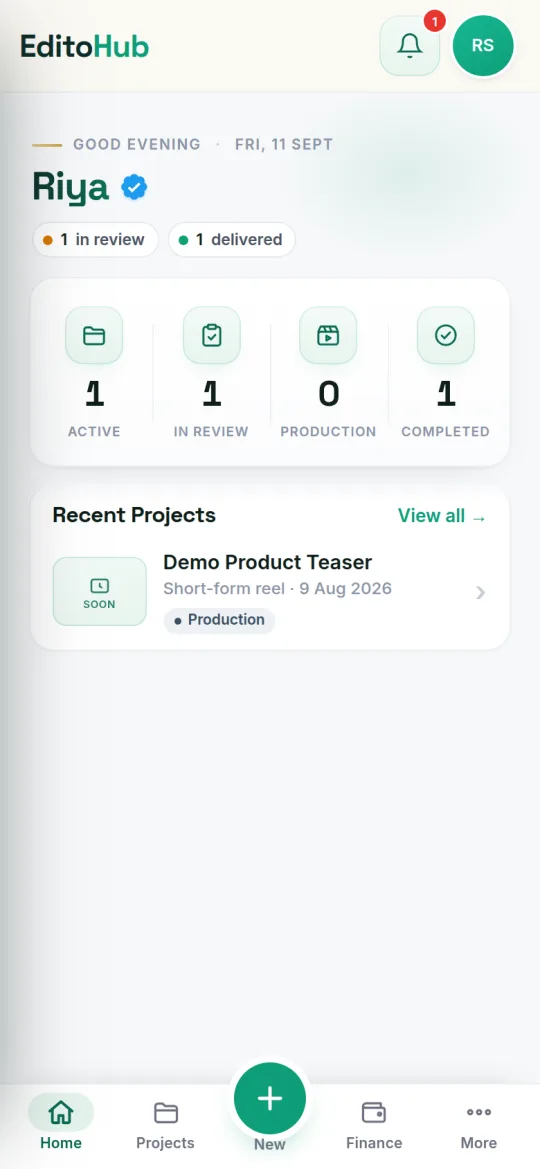This screenshot has width=540, height=1169.
Task: Click the In Review clipboard icon
Action: coord(212,335)
